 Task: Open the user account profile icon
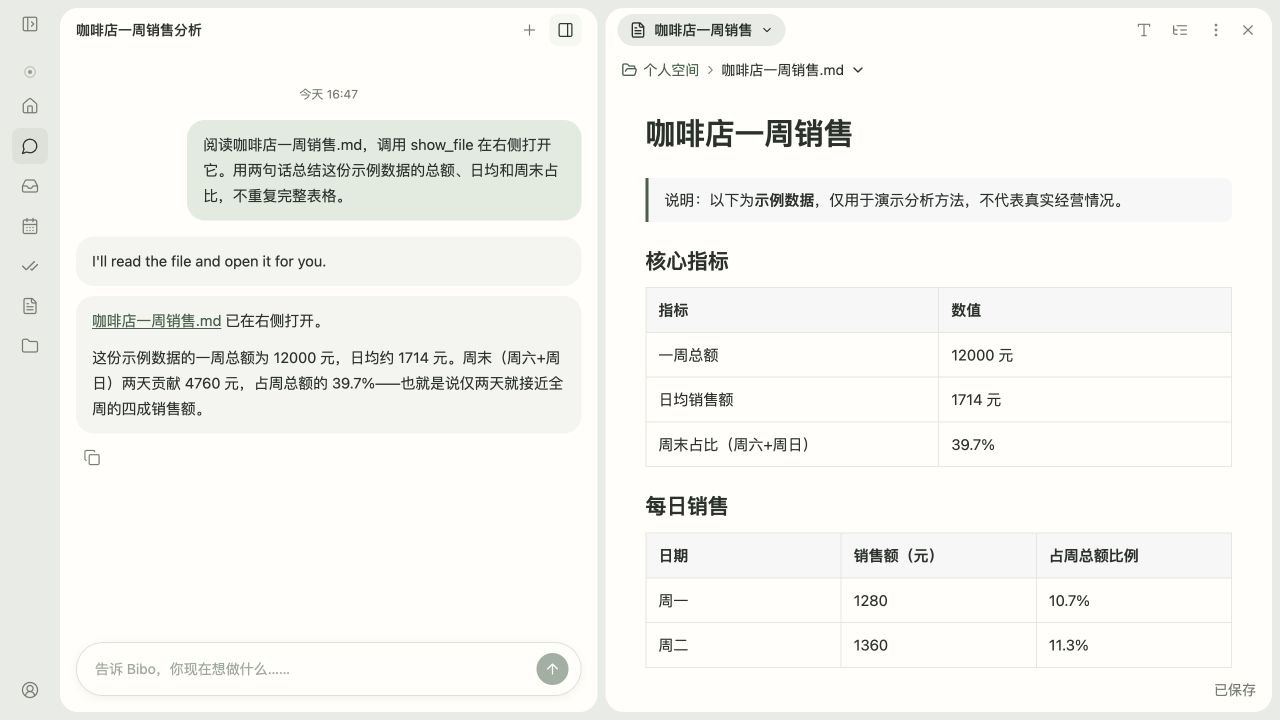tap(30, 690)
